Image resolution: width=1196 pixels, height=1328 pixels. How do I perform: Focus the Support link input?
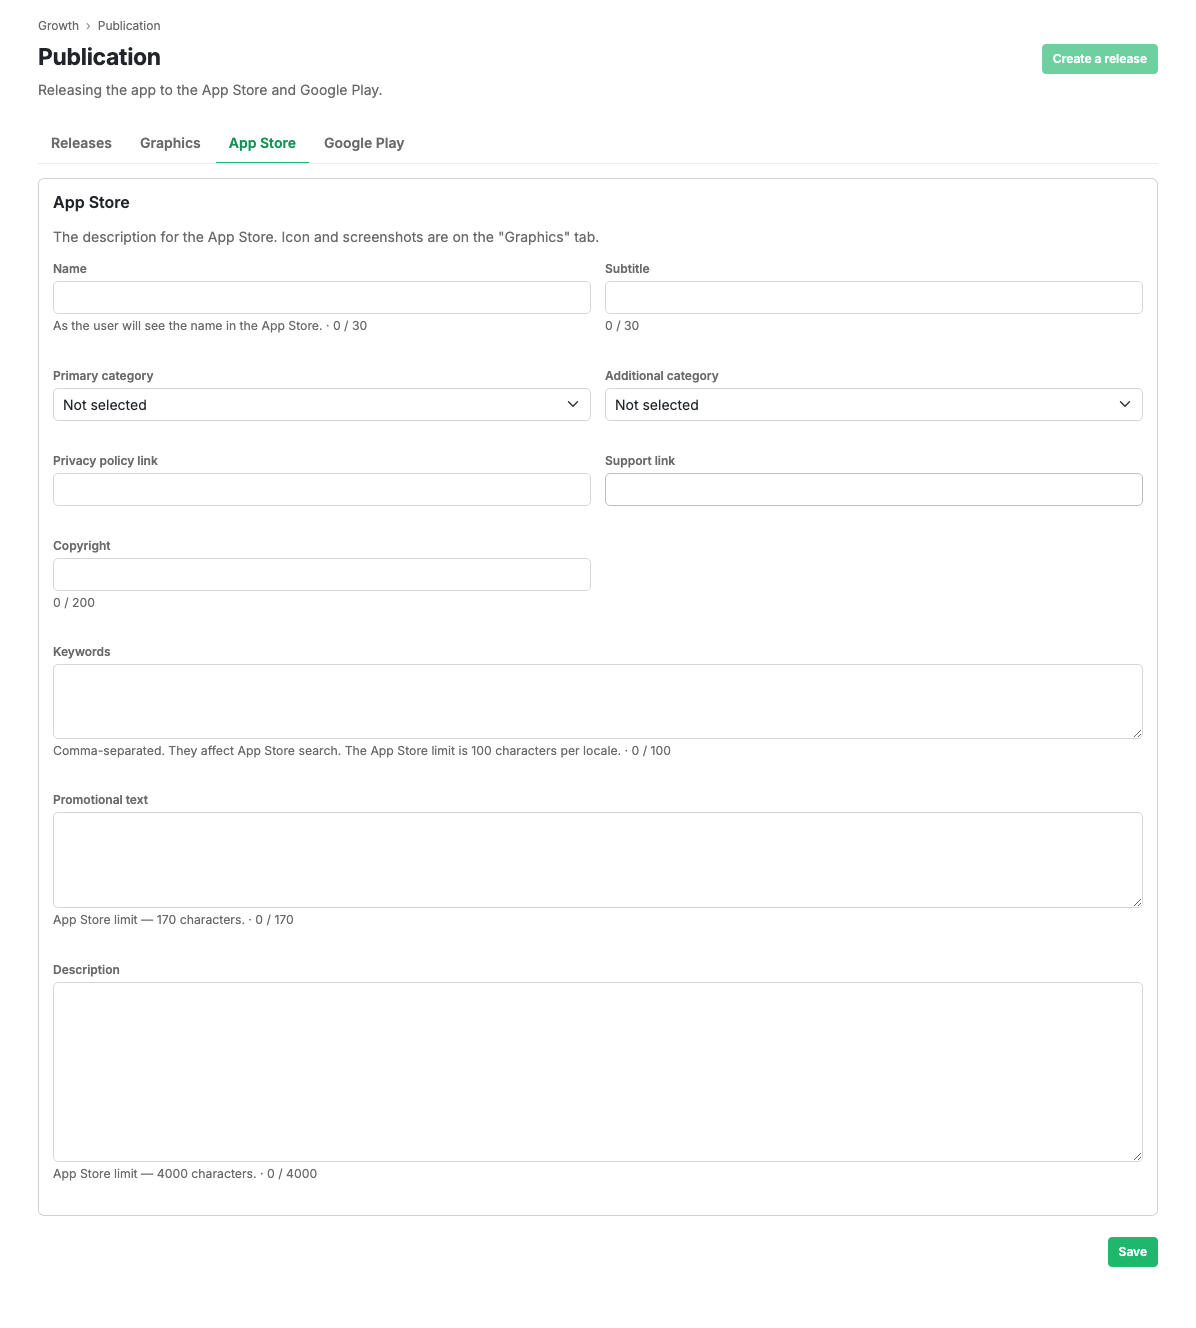point(874,489)
